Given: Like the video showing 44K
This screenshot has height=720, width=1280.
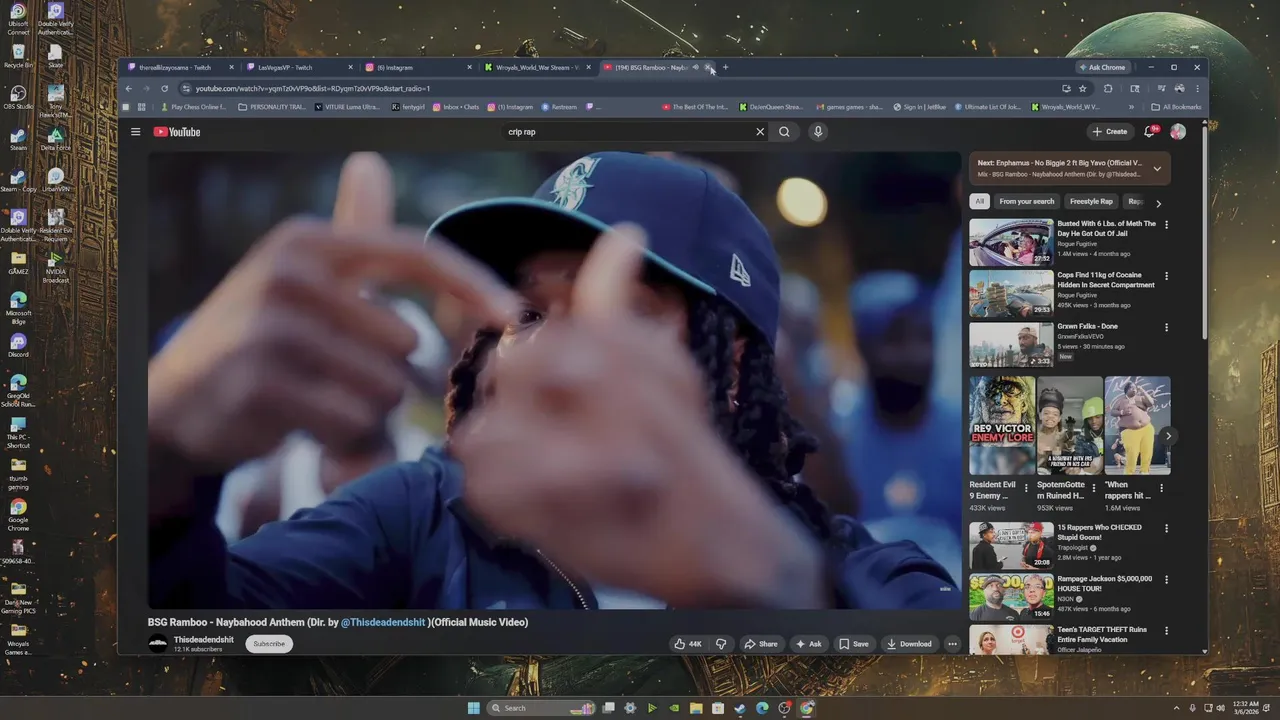Looking at the screenshot, I should tap(688, 644).
